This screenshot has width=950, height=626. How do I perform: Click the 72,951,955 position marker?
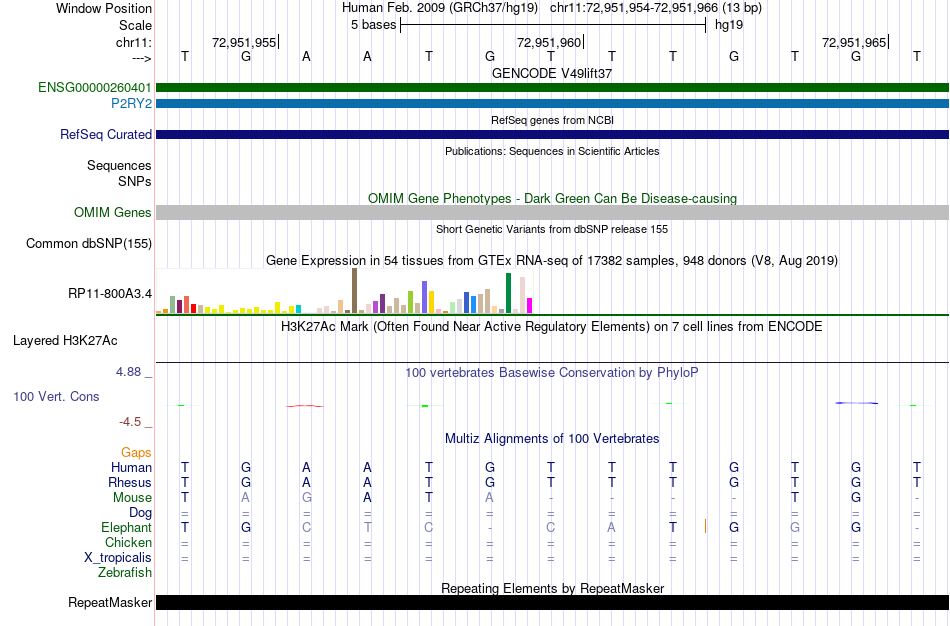point(244,42)
